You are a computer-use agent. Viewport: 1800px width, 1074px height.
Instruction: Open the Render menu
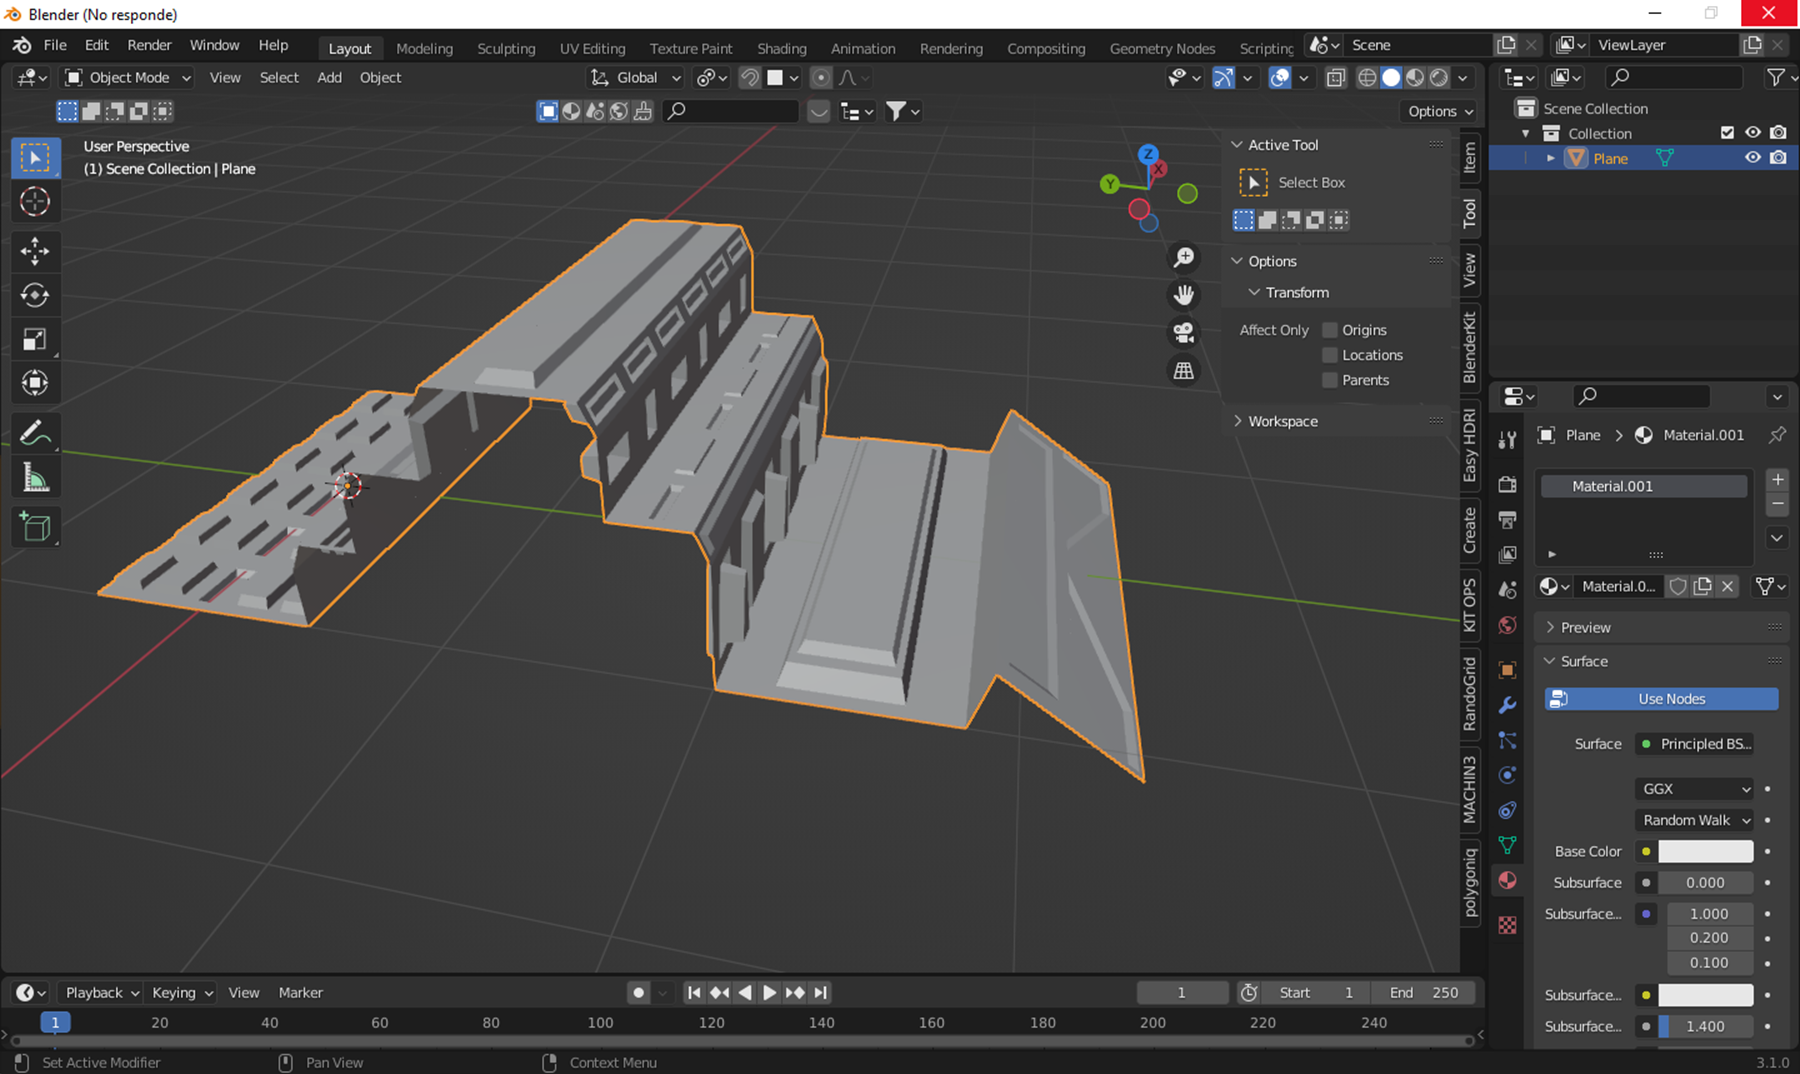pos(149,46)
